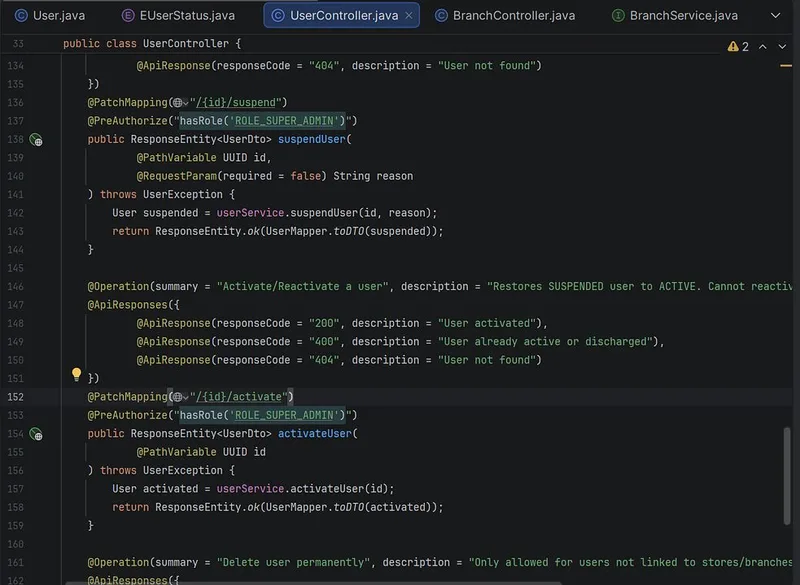Click "User activated" description string

[x=487, y=323]
